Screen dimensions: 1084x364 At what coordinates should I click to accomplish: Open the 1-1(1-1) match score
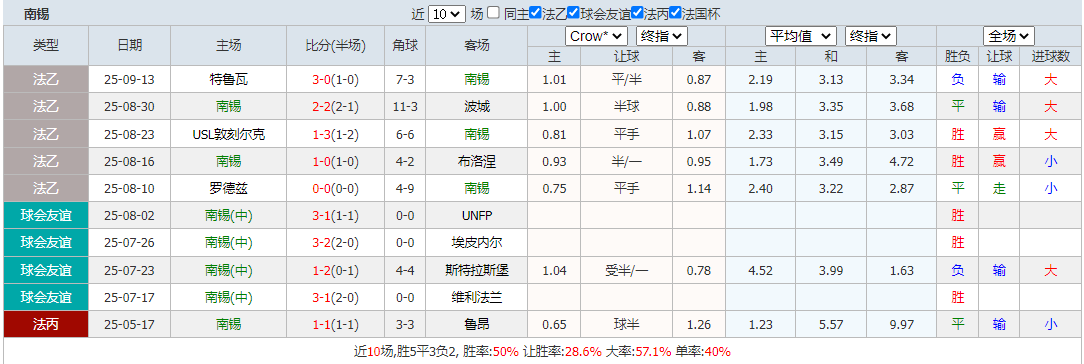point(336,324)
